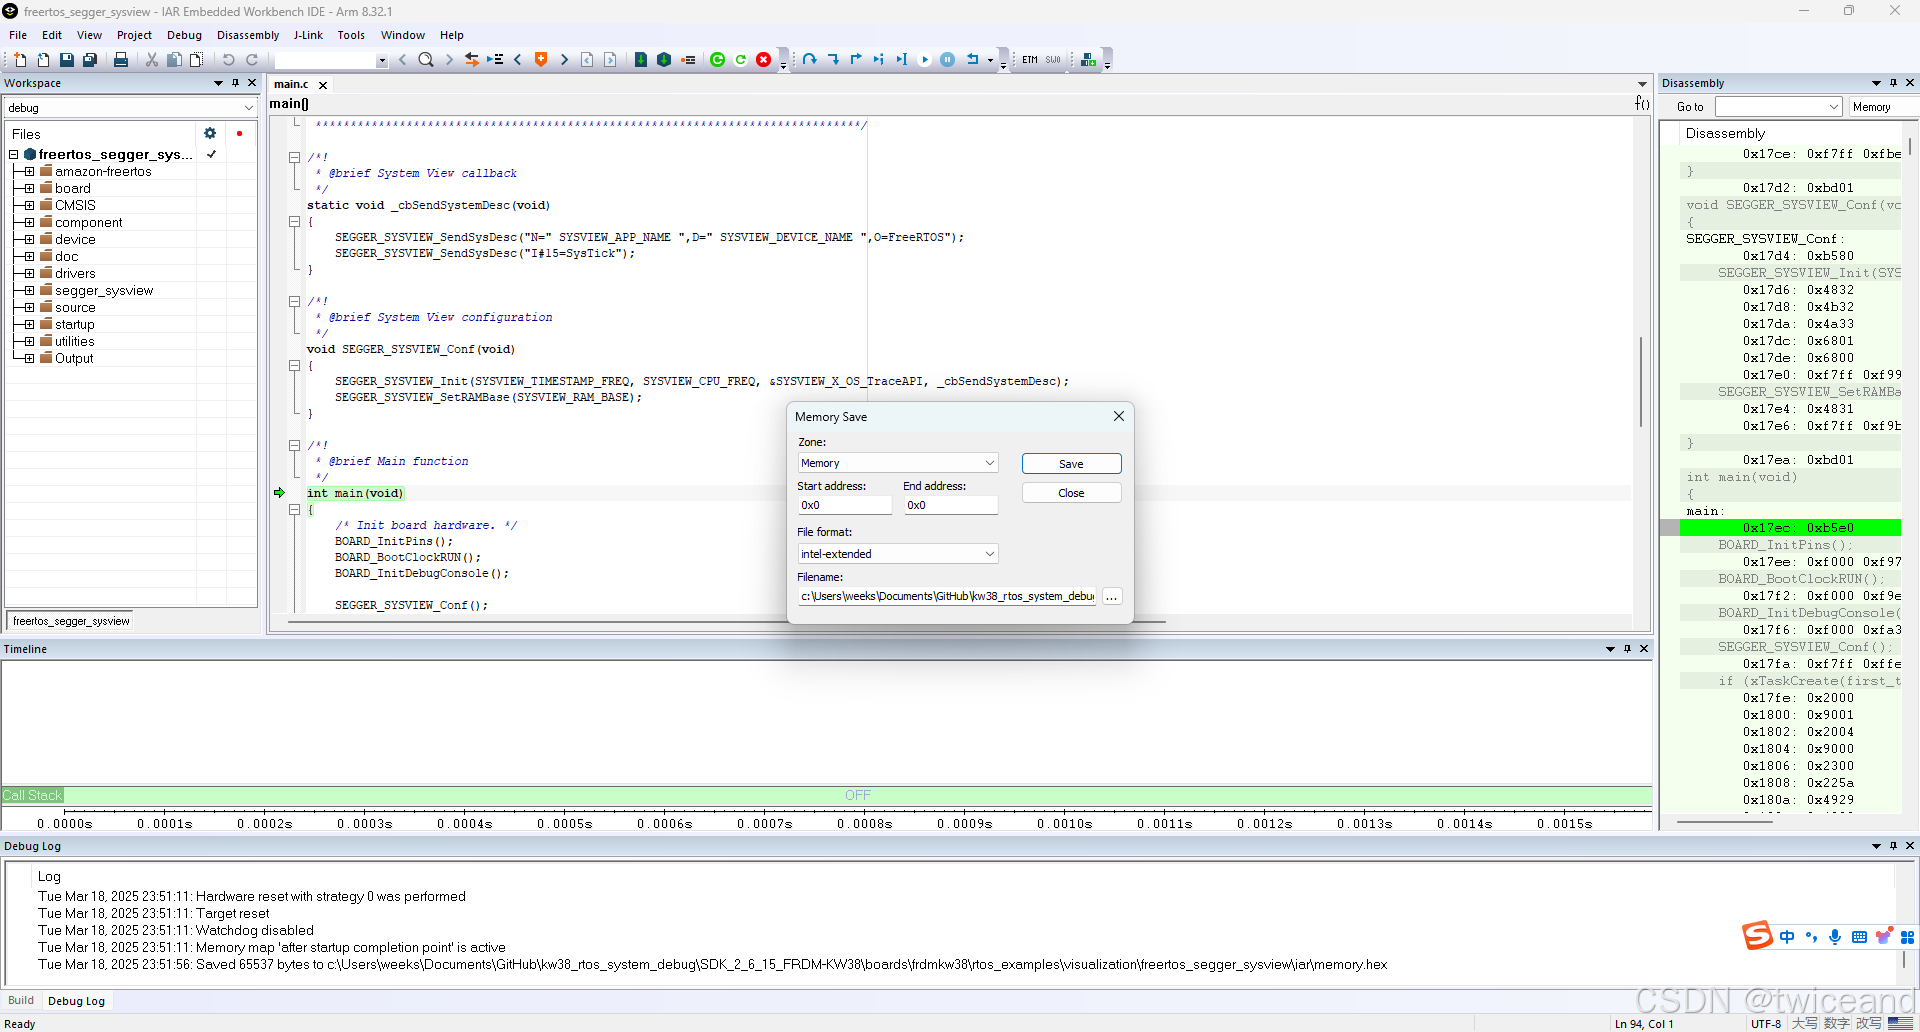Collapse the freertos_segger_sysview project node
The height and width of the screenshot is (1032, 1920).
tap(14, 154)
